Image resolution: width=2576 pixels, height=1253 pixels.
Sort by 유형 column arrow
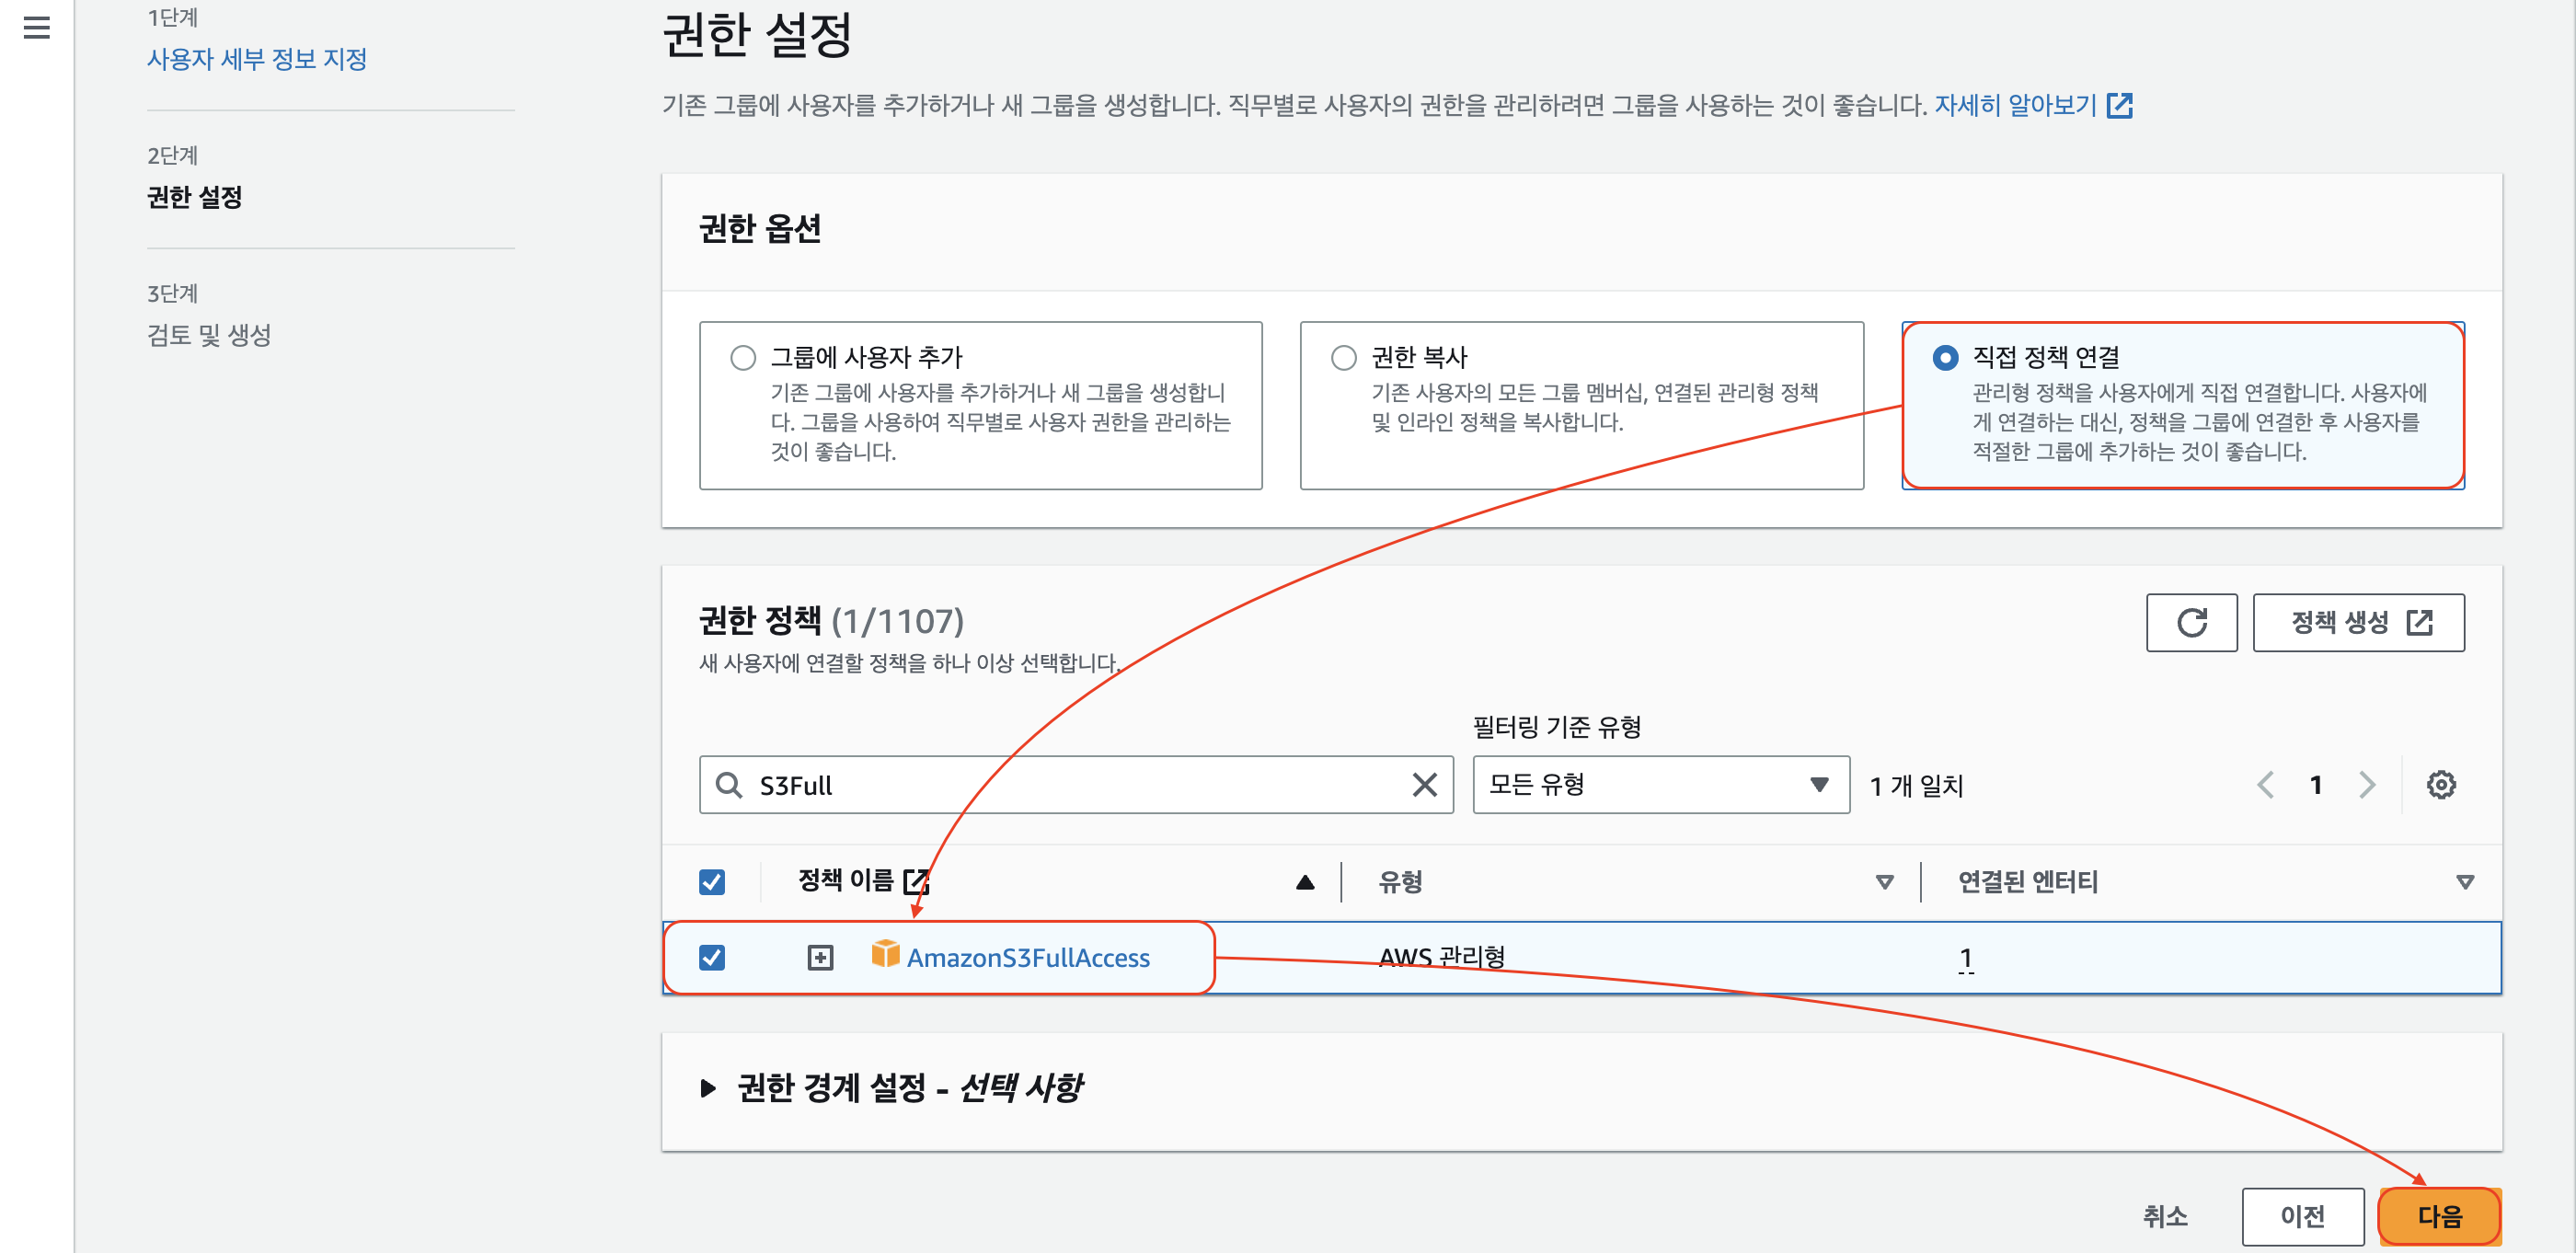[1884, 882]
